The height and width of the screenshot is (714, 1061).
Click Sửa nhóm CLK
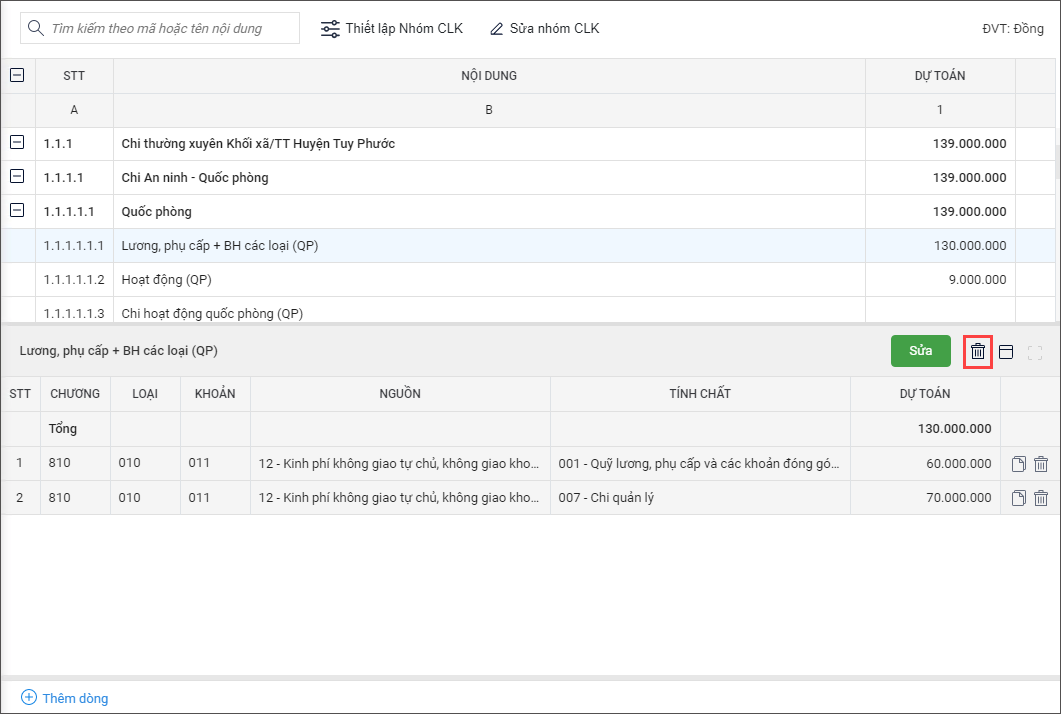coord(545,28)
